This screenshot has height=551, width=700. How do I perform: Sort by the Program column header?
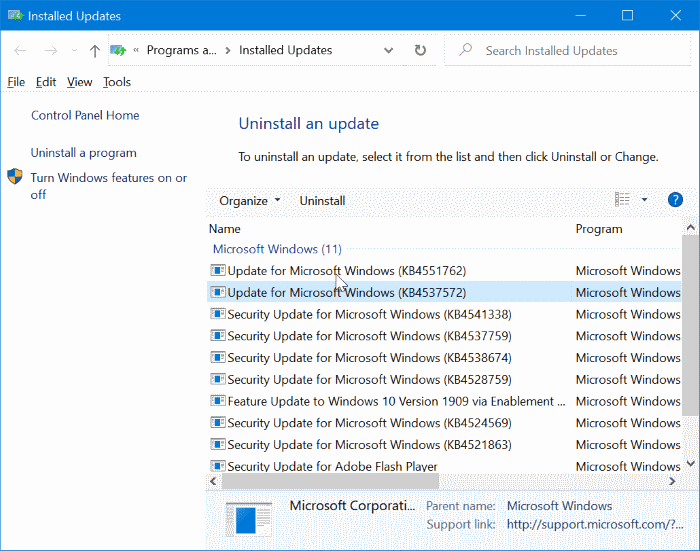pyautogui.click(x=599, y=229)
